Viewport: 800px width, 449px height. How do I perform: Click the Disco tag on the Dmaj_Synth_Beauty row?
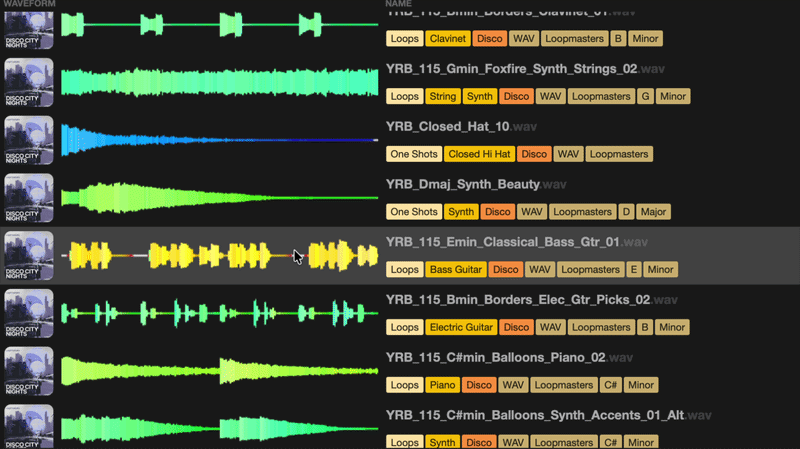tap(497, 212)
